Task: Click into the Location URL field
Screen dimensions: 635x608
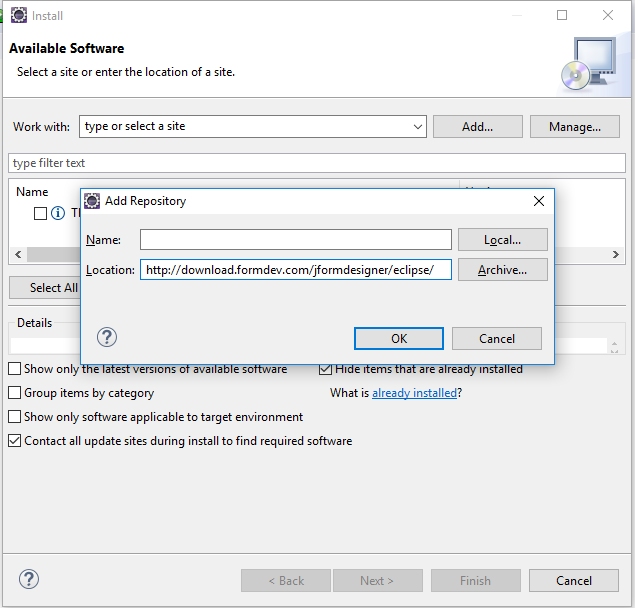Action: 295,270
